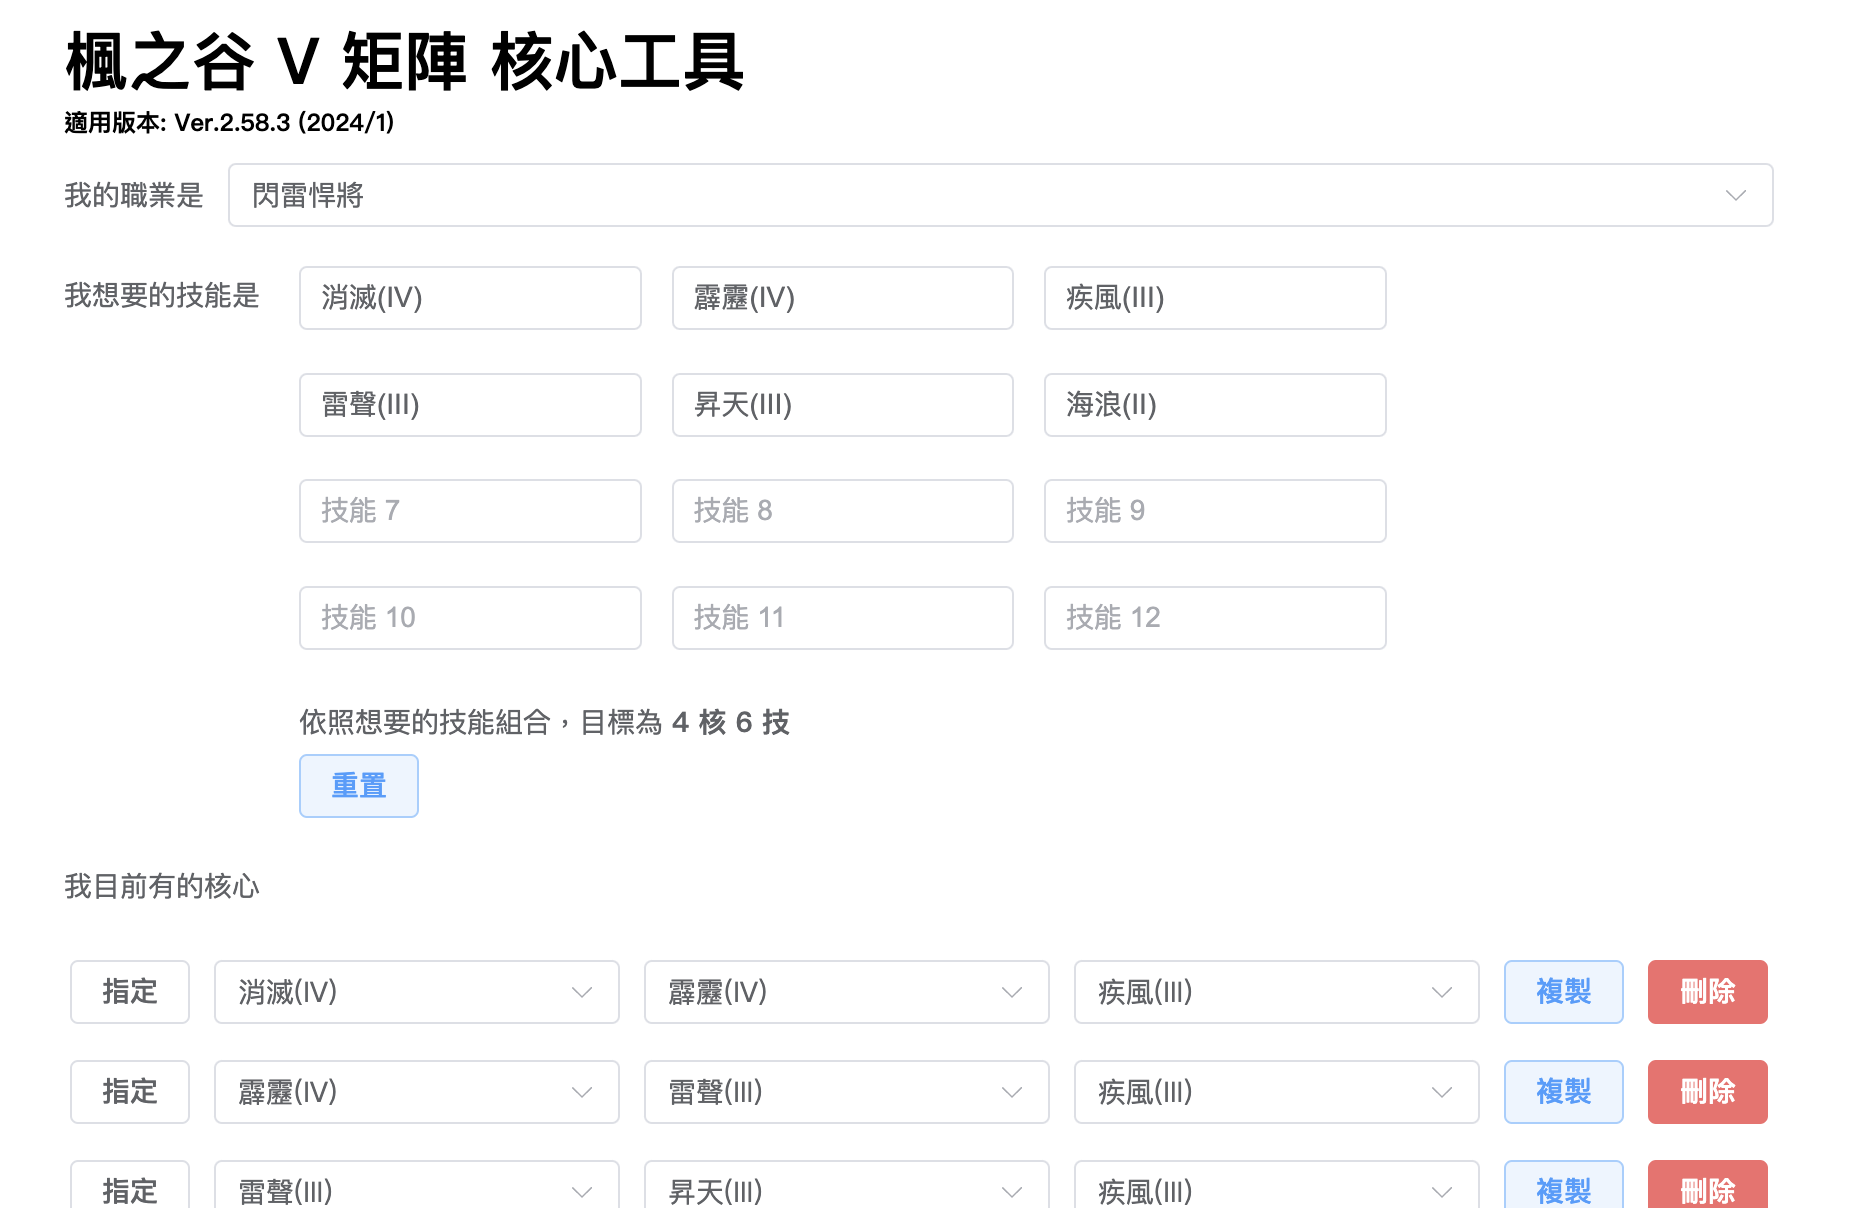This screenshot has height=1208, width=1856.
Task: Focus the empty 技能 11 field
Action: click(843, 618)
